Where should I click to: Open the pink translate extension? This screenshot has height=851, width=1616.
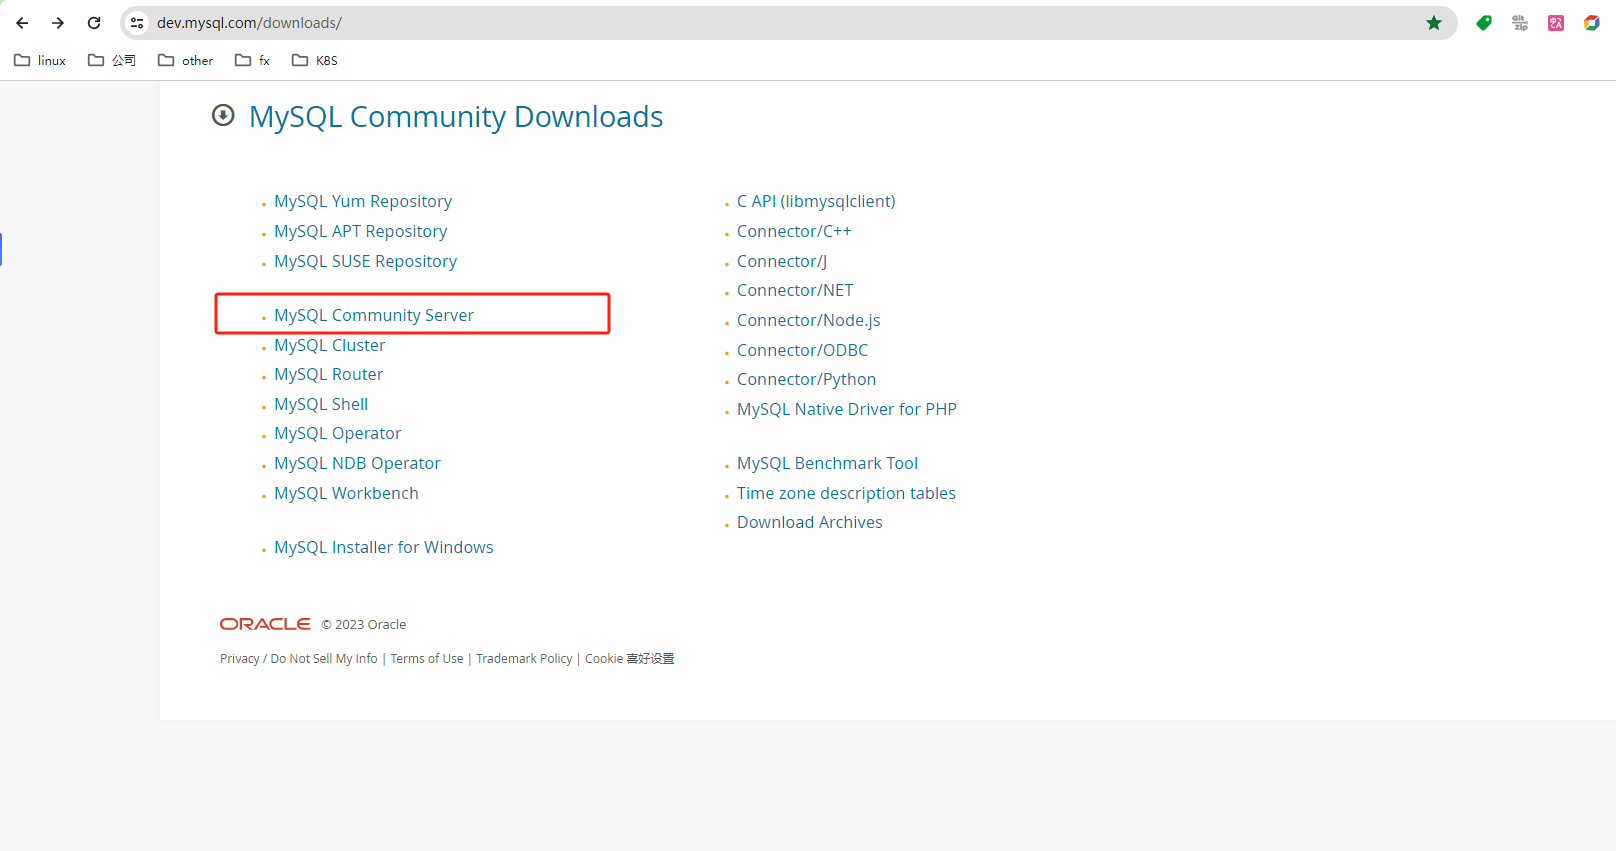pyautogui.click(x=1556, y=23)
